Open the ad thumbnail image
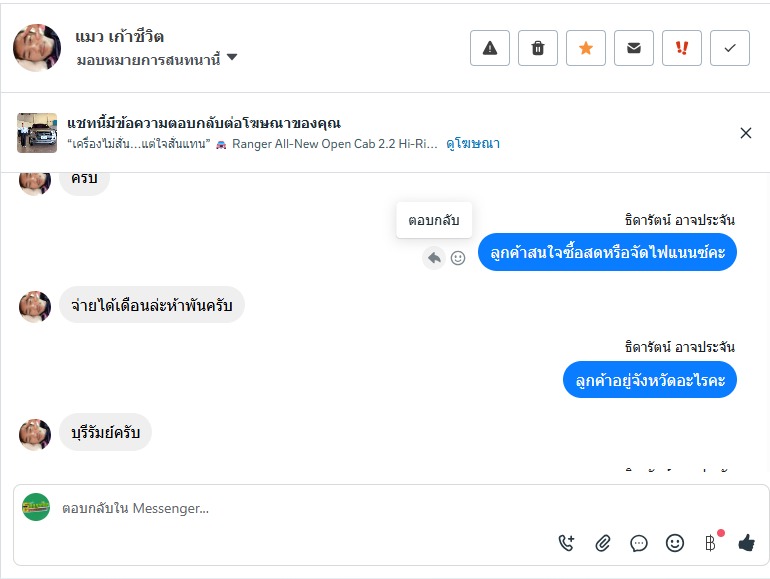The height and width of the screenshot is (579, 770). [37, 133]
